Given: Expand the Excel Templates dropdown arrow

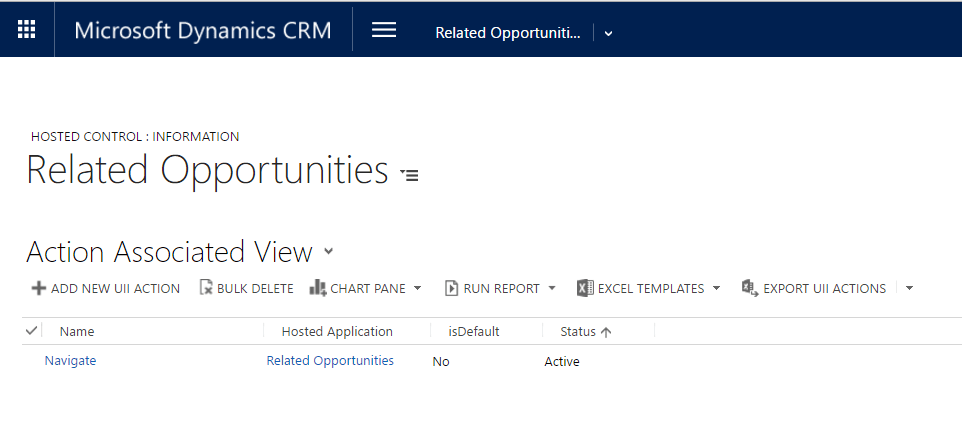Looking at the screenshot, I should click(716, 288).
